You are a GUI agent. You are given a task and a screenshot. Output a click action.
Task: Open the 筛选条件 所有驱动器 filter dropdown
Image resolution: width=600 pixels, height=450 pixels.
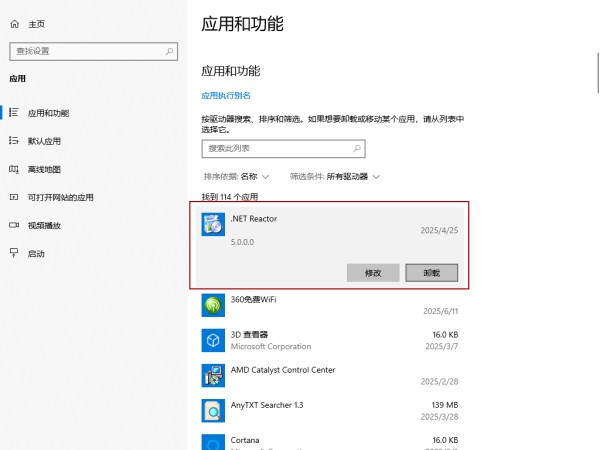335,176
